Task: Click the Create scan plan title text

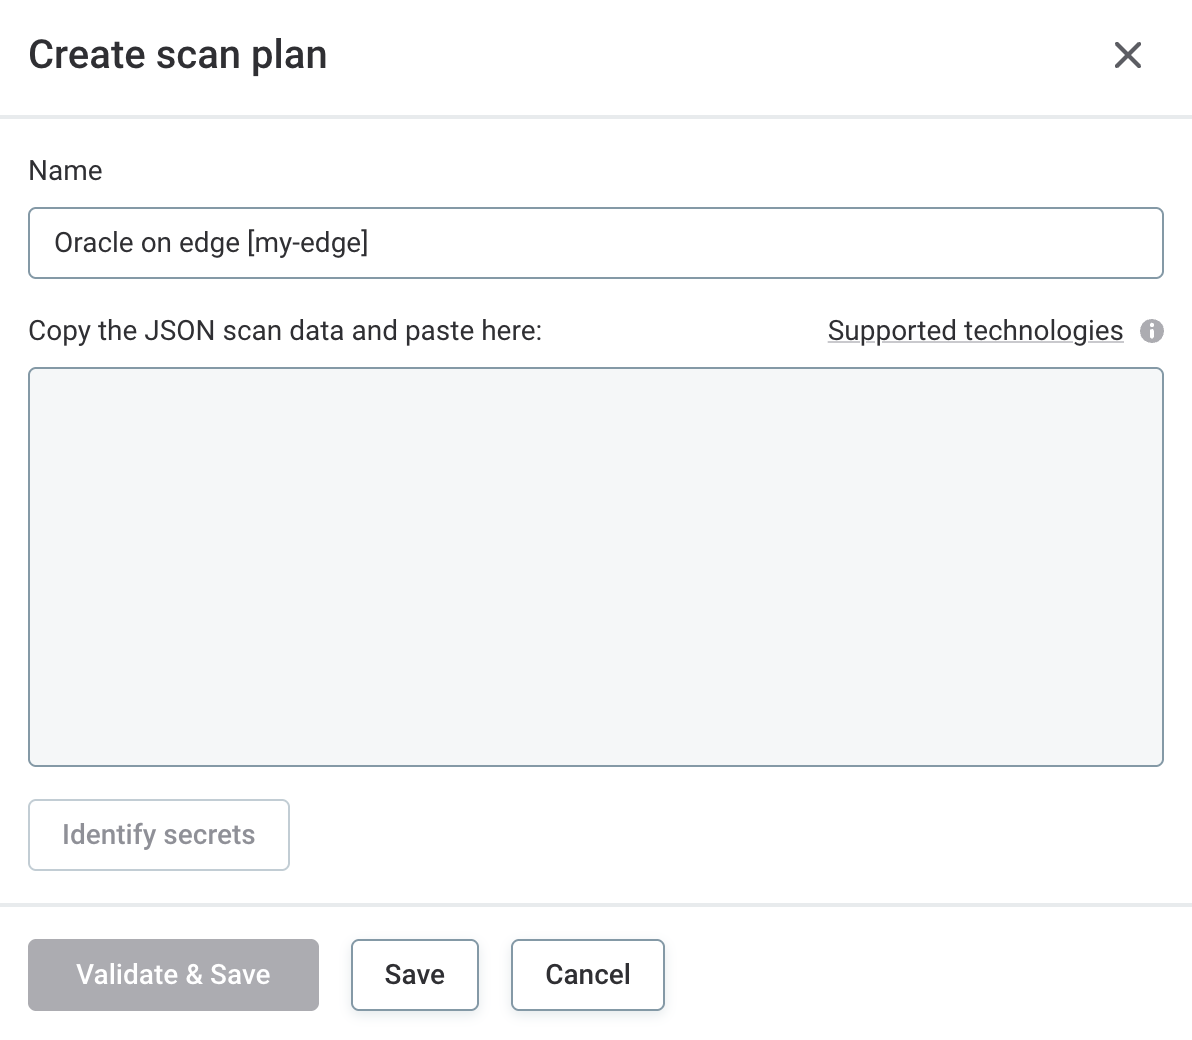Action: (x=178, y=54)
